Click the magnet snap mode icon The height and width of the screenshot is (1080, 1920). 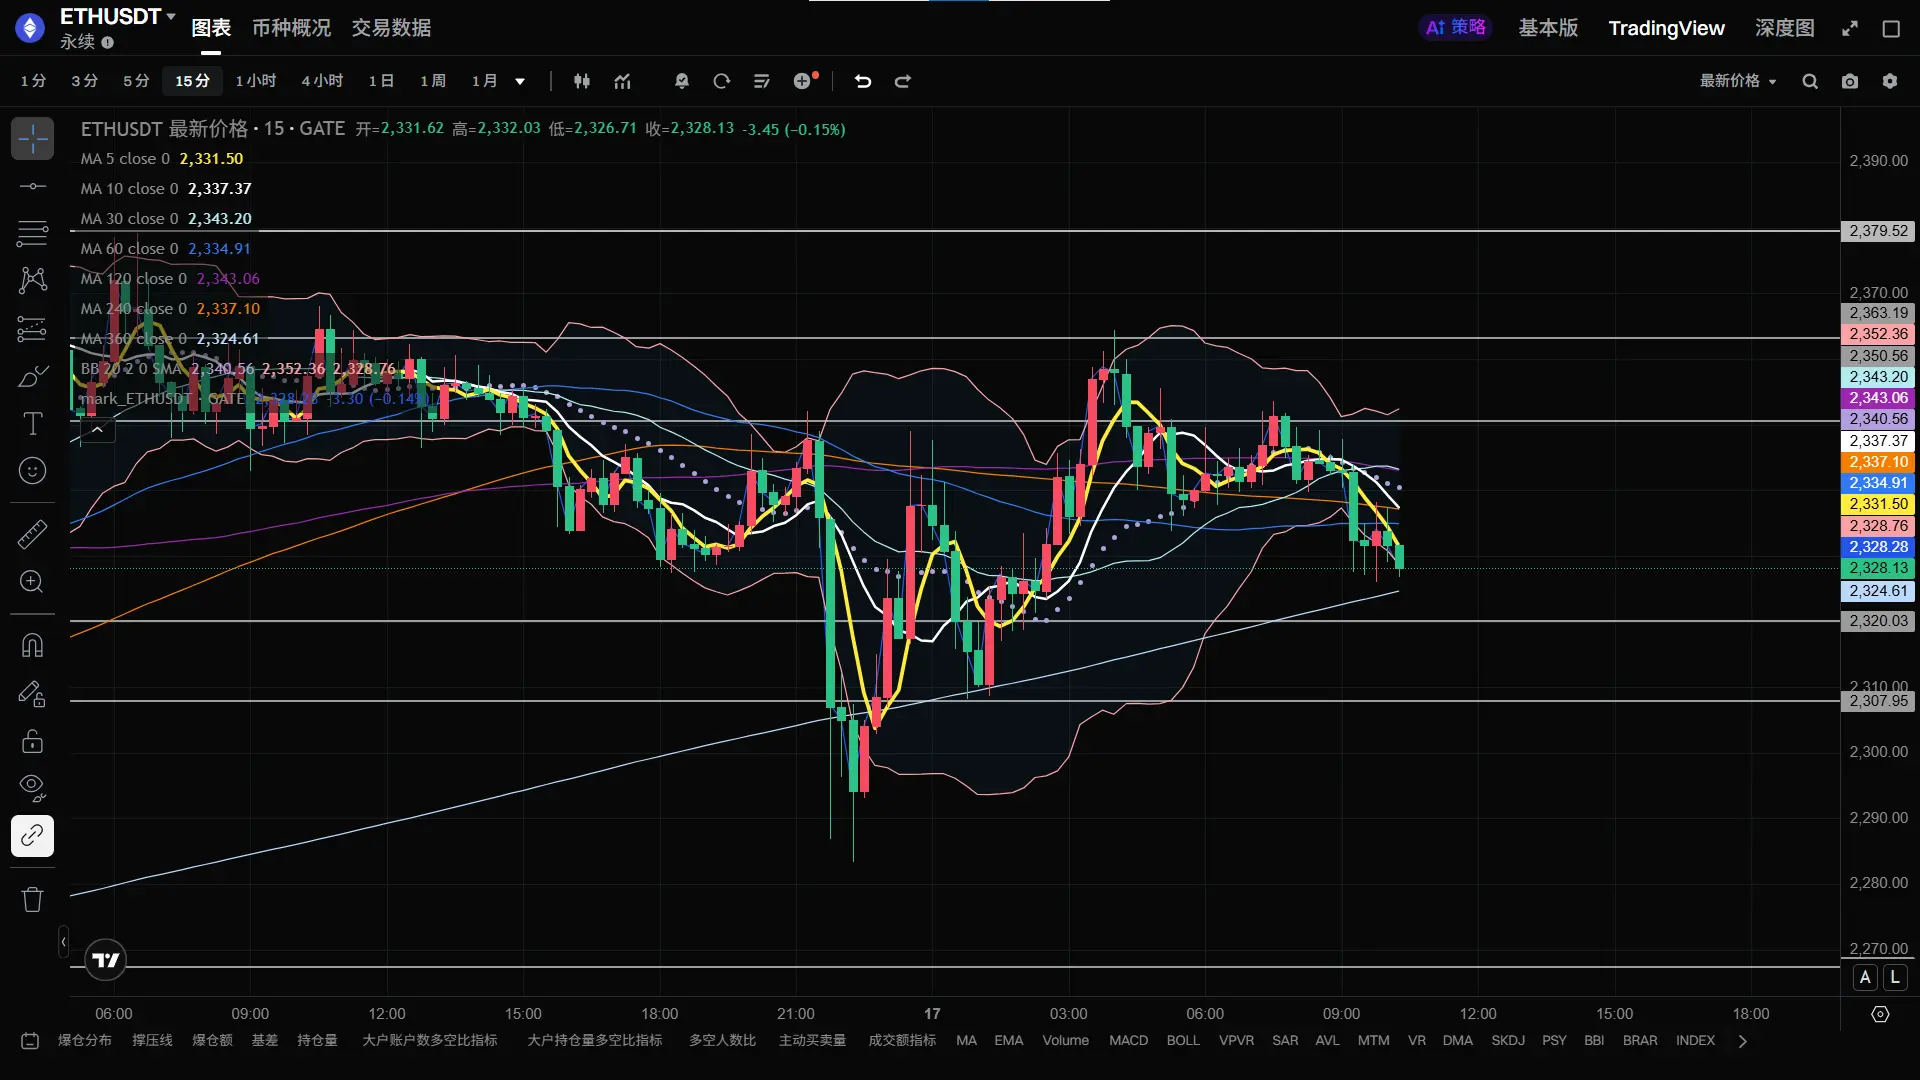coord(32,646)
